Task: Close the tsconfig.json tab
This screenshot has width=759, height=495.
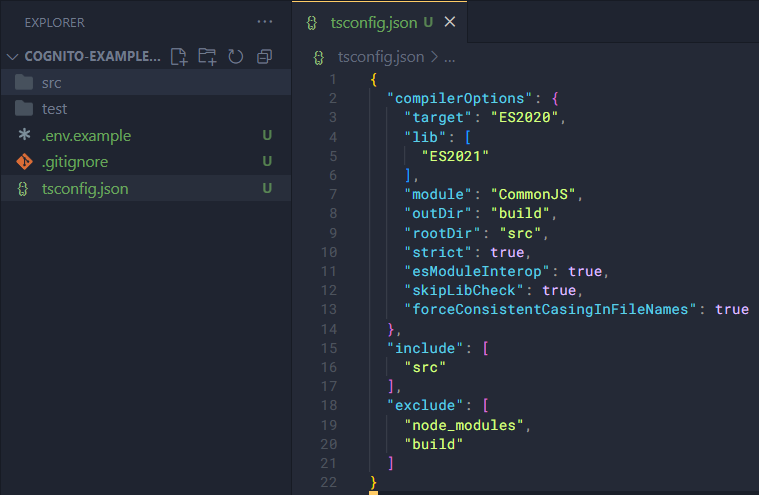Action: tap(449, 22)
